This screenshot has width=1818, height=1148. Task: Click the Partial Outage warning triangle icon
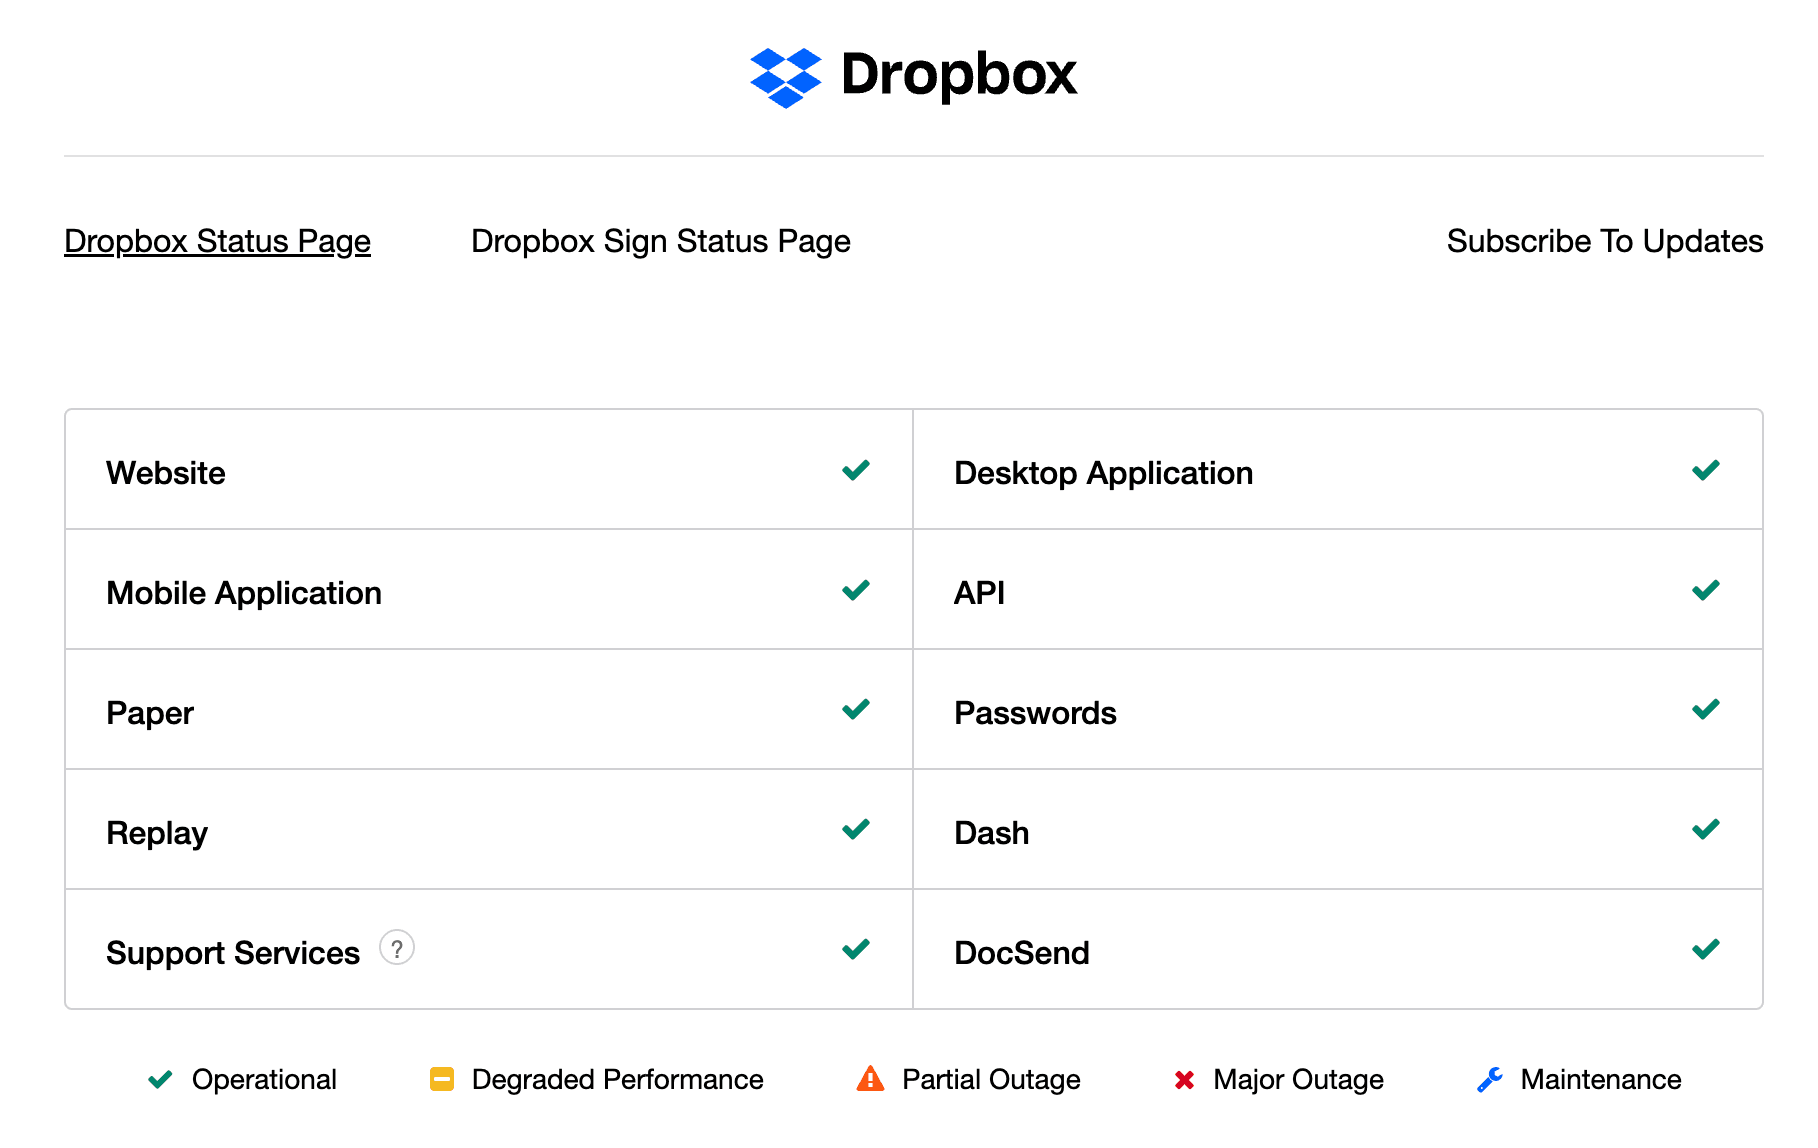[x=870, y=1079]
